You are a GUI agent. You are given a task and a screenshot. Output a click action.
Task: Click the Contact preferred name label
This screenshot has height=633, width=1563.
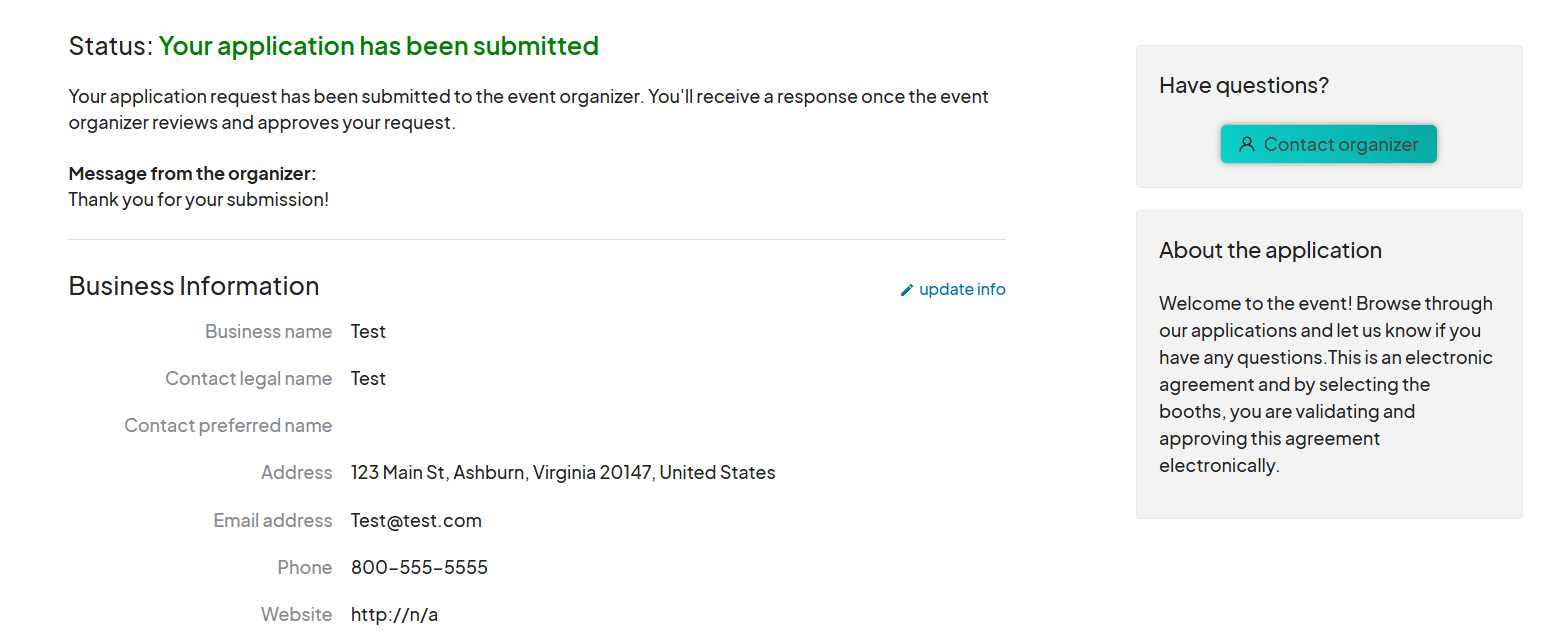pos(228,425)
